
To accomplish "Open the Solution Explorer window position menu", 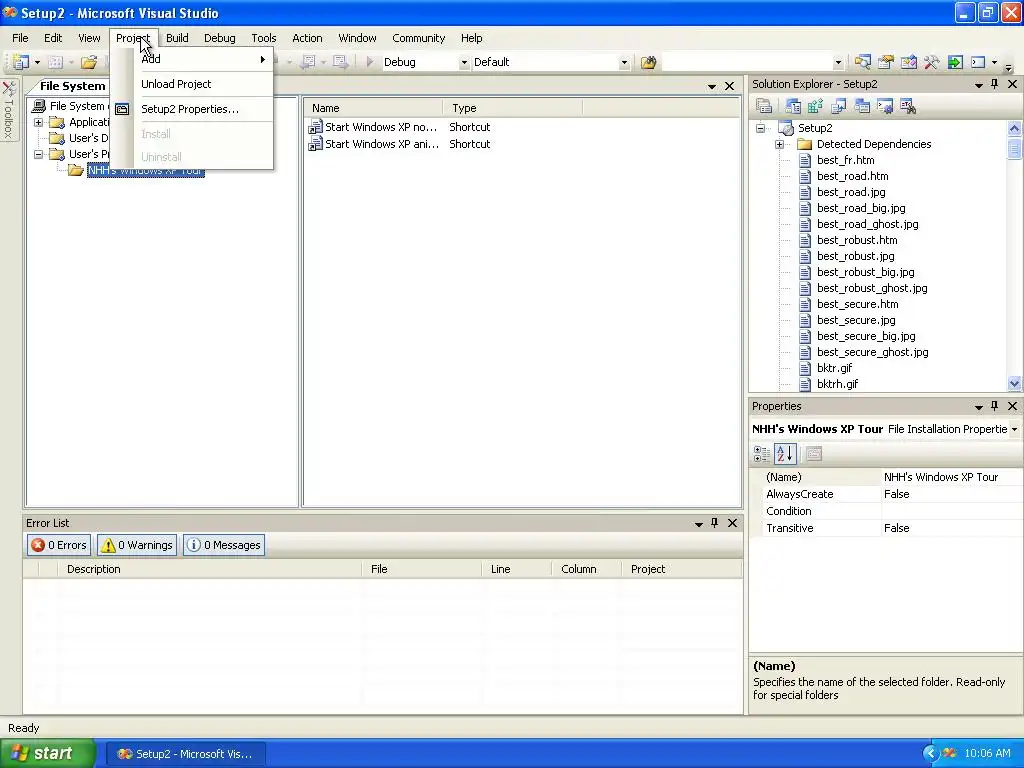I will coord(978,85).
